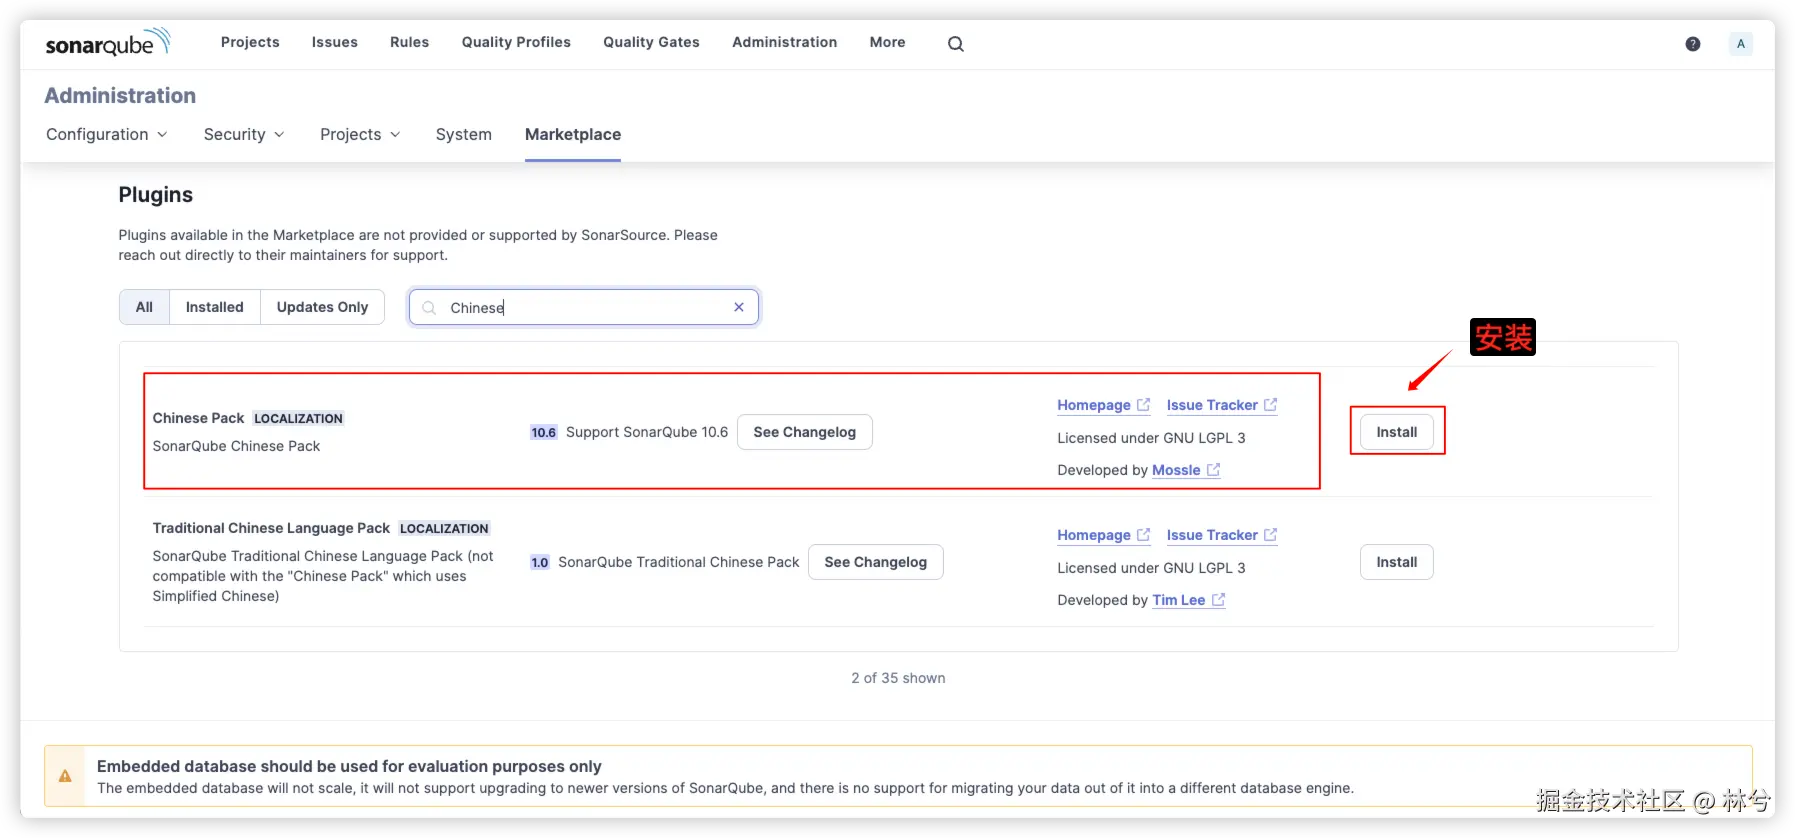Open Administration in top navigation
This screenshot has height=838, width=1795.
pyautogui.click(x=785, y=42)
